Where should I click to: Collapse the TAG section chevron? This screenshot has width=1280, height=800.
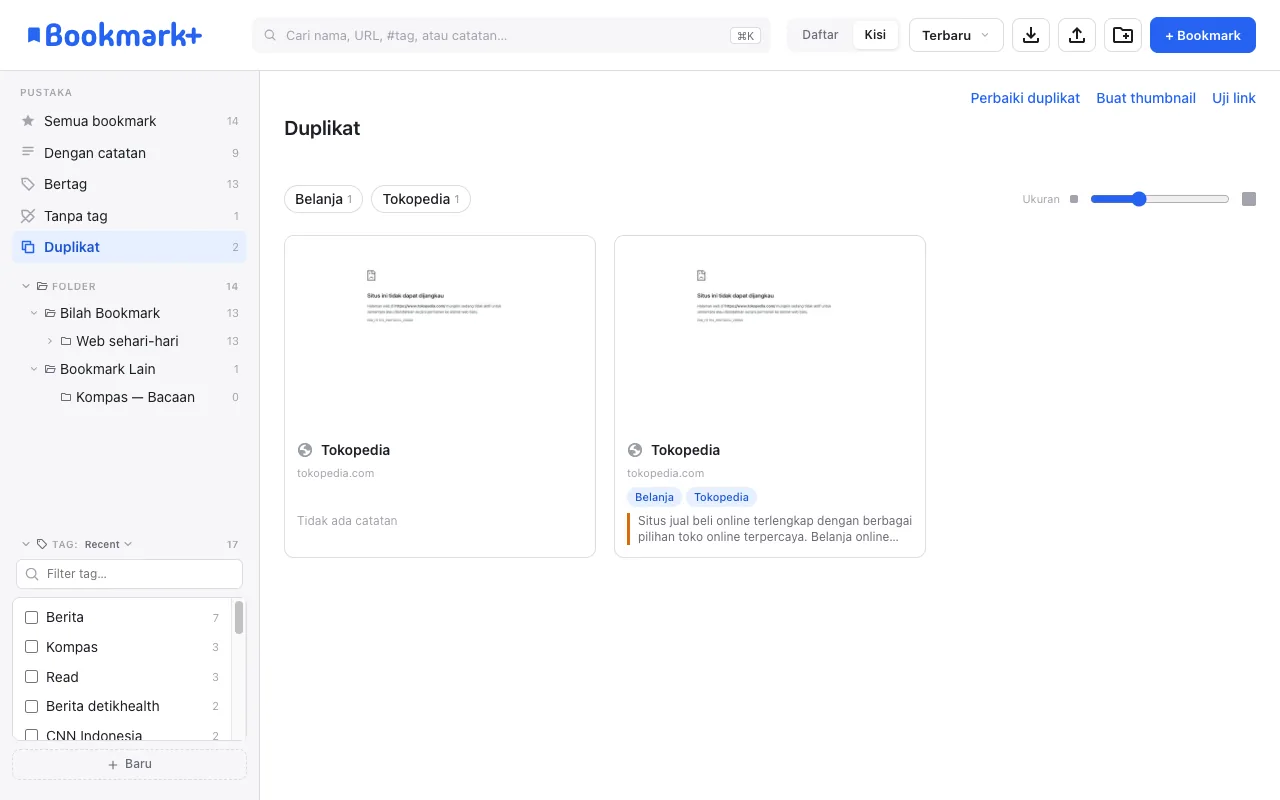[26, 545]
